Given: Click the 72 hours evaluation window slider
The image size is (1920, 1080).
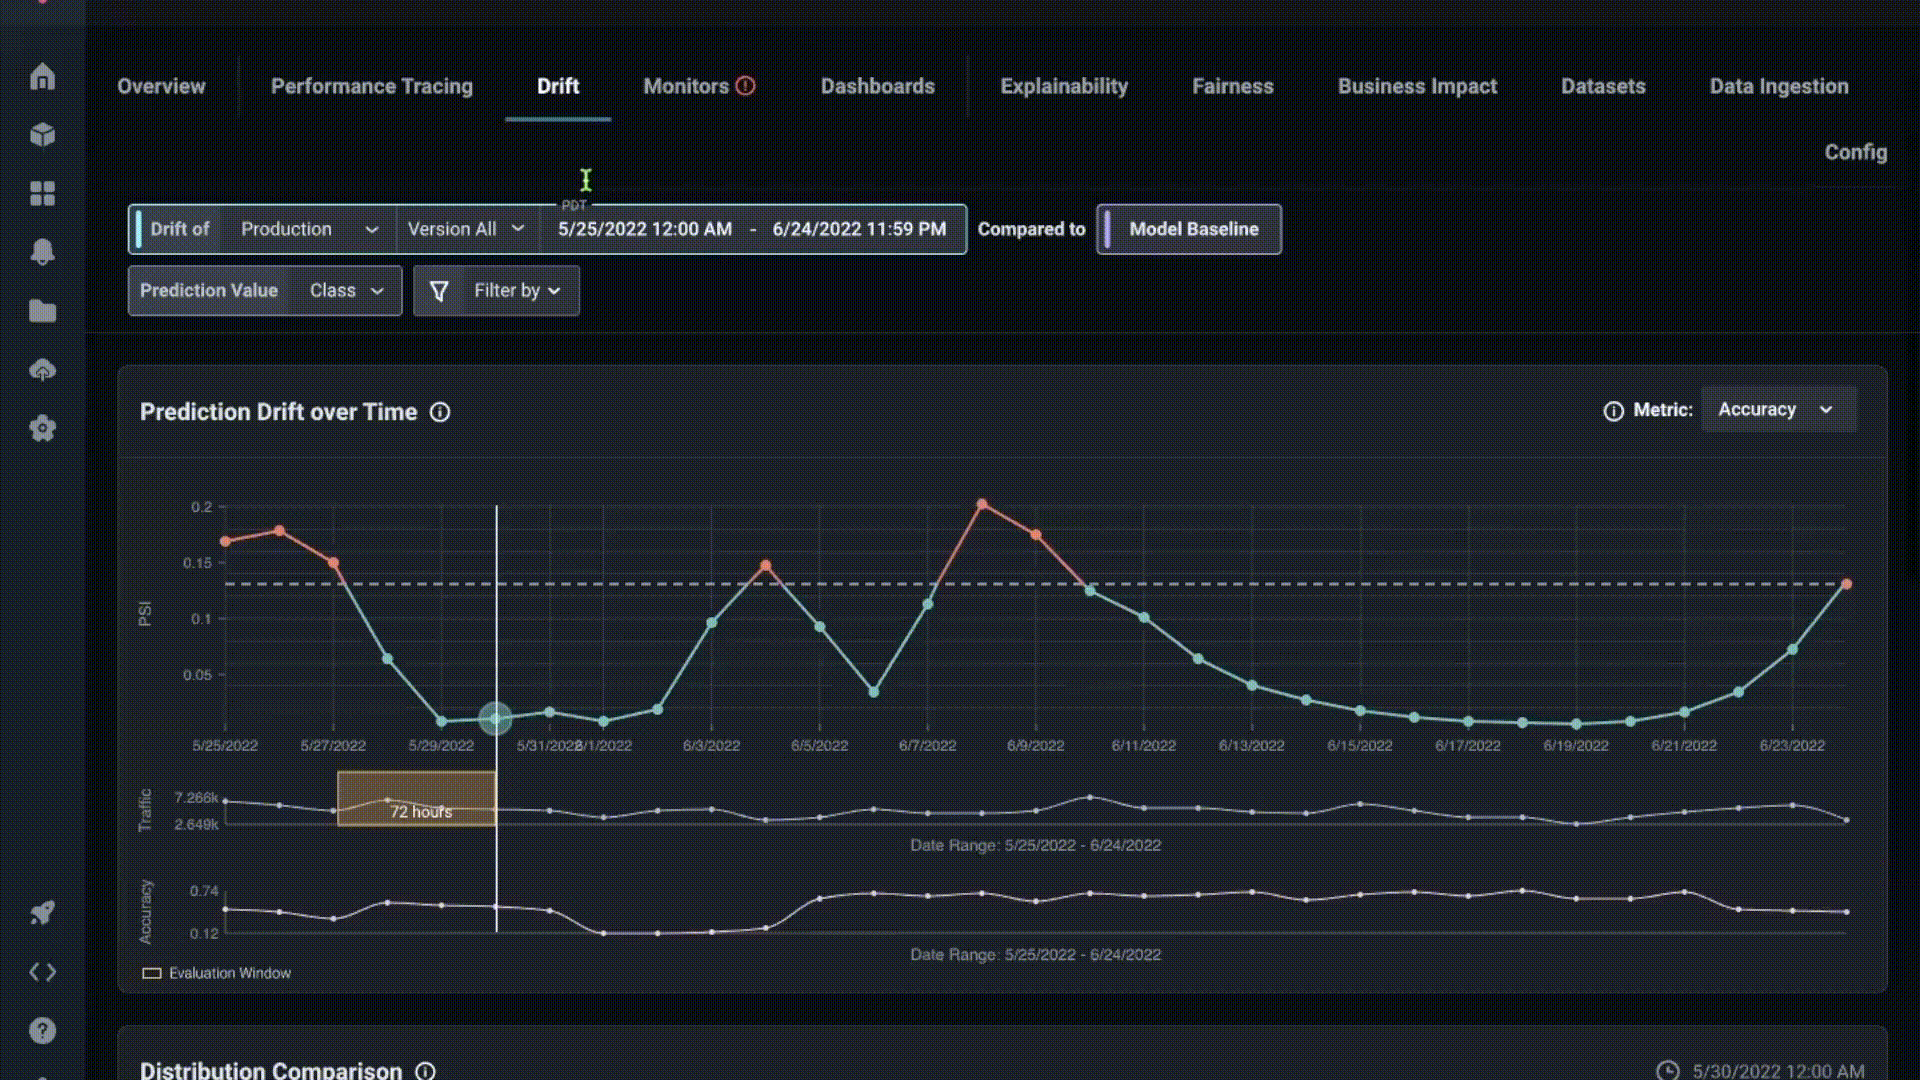Looking at the screenshot, I should click(x=416, y=799).
